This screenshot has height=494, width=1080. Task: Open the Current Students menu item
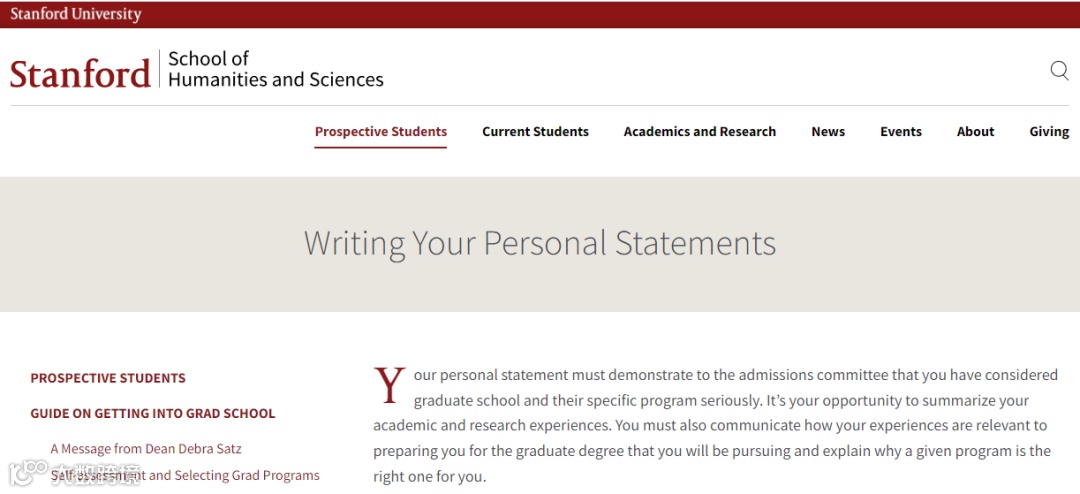tap(535, 132)
